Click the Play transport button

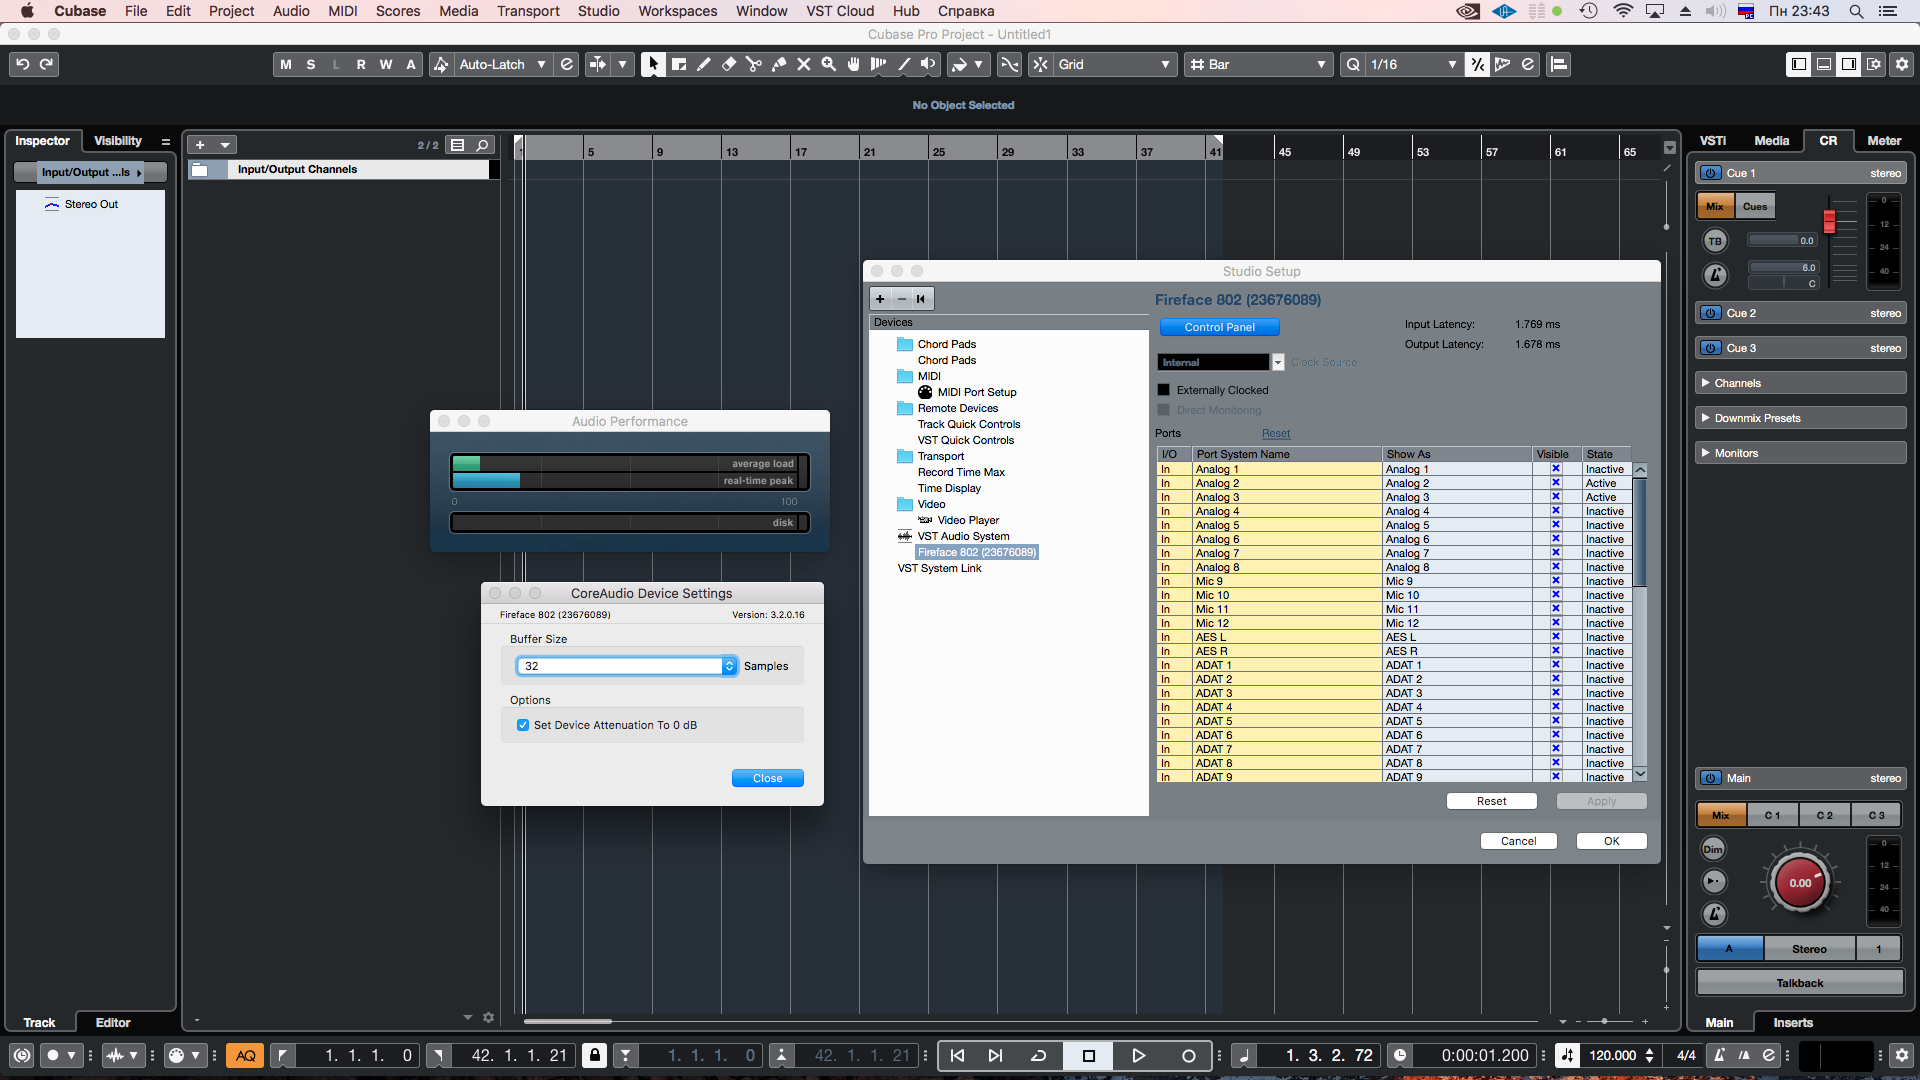1138,1055
